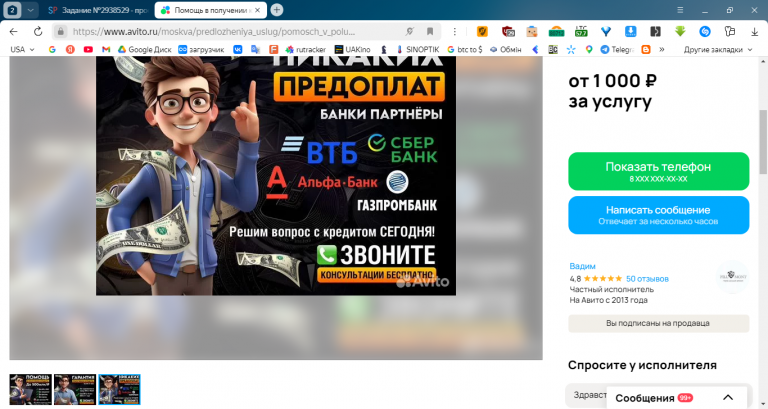The height and width of the screenshot is (409, 768).
Task: Open the Google bookmark icon
Action: 52,49
